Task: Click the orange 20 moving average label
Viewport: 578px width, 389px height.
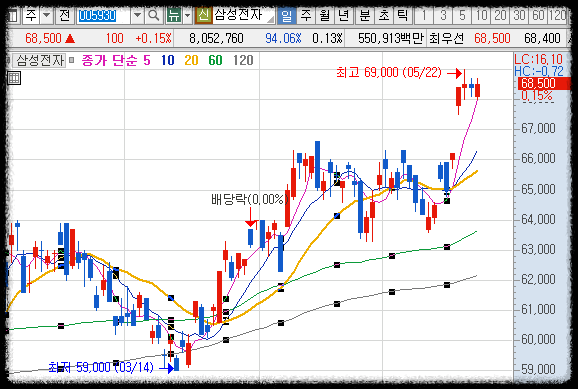Action: pos(191,60)
